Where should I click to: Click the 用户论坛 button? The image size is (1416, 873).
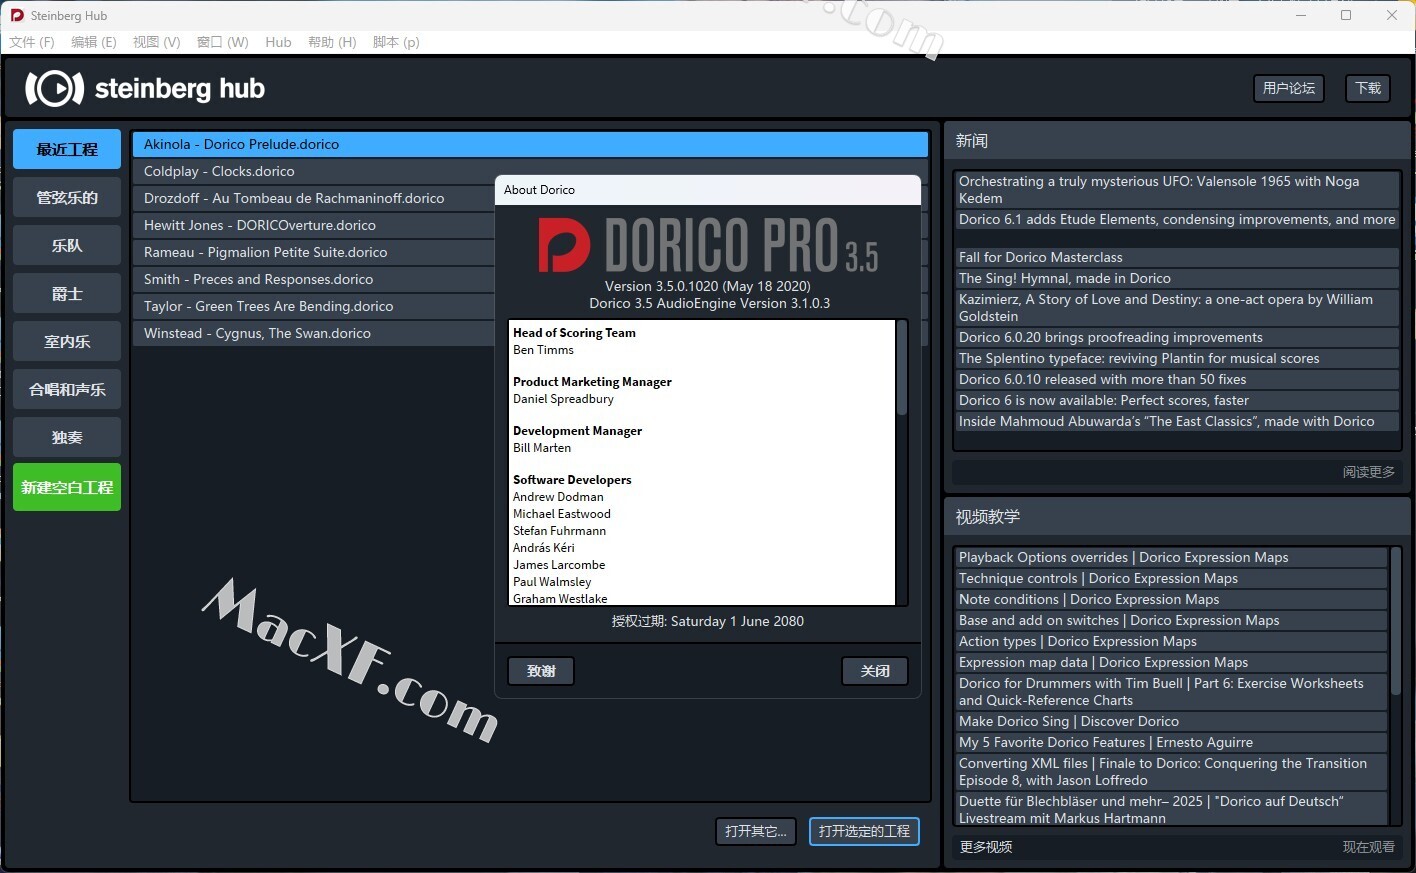click(x=1288, y=88)
